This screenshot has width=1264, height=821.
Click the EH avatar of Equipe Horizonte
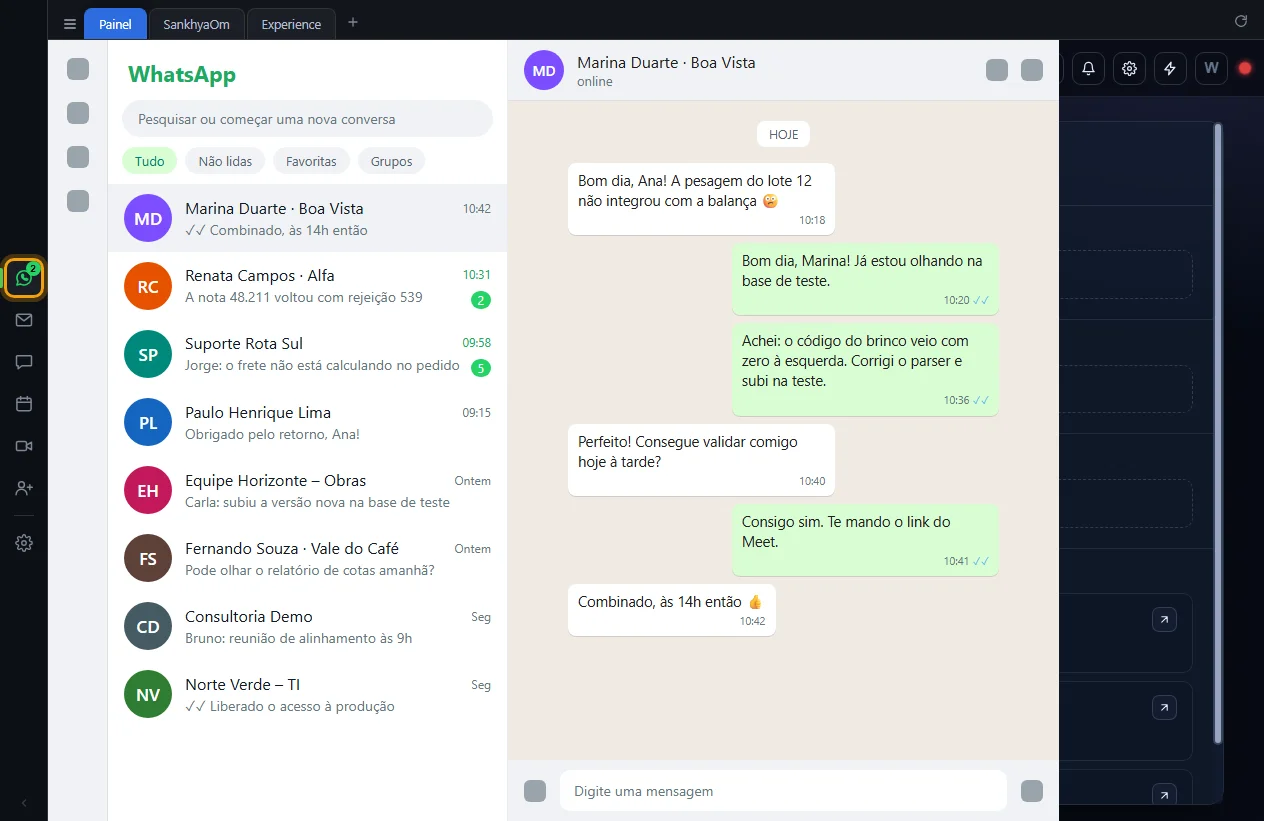(x=148, y=490)
